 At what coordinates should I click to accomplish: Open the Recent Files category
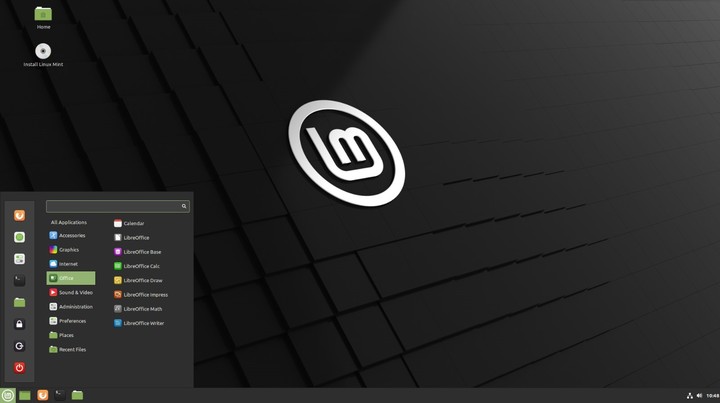tap(72, 350)
